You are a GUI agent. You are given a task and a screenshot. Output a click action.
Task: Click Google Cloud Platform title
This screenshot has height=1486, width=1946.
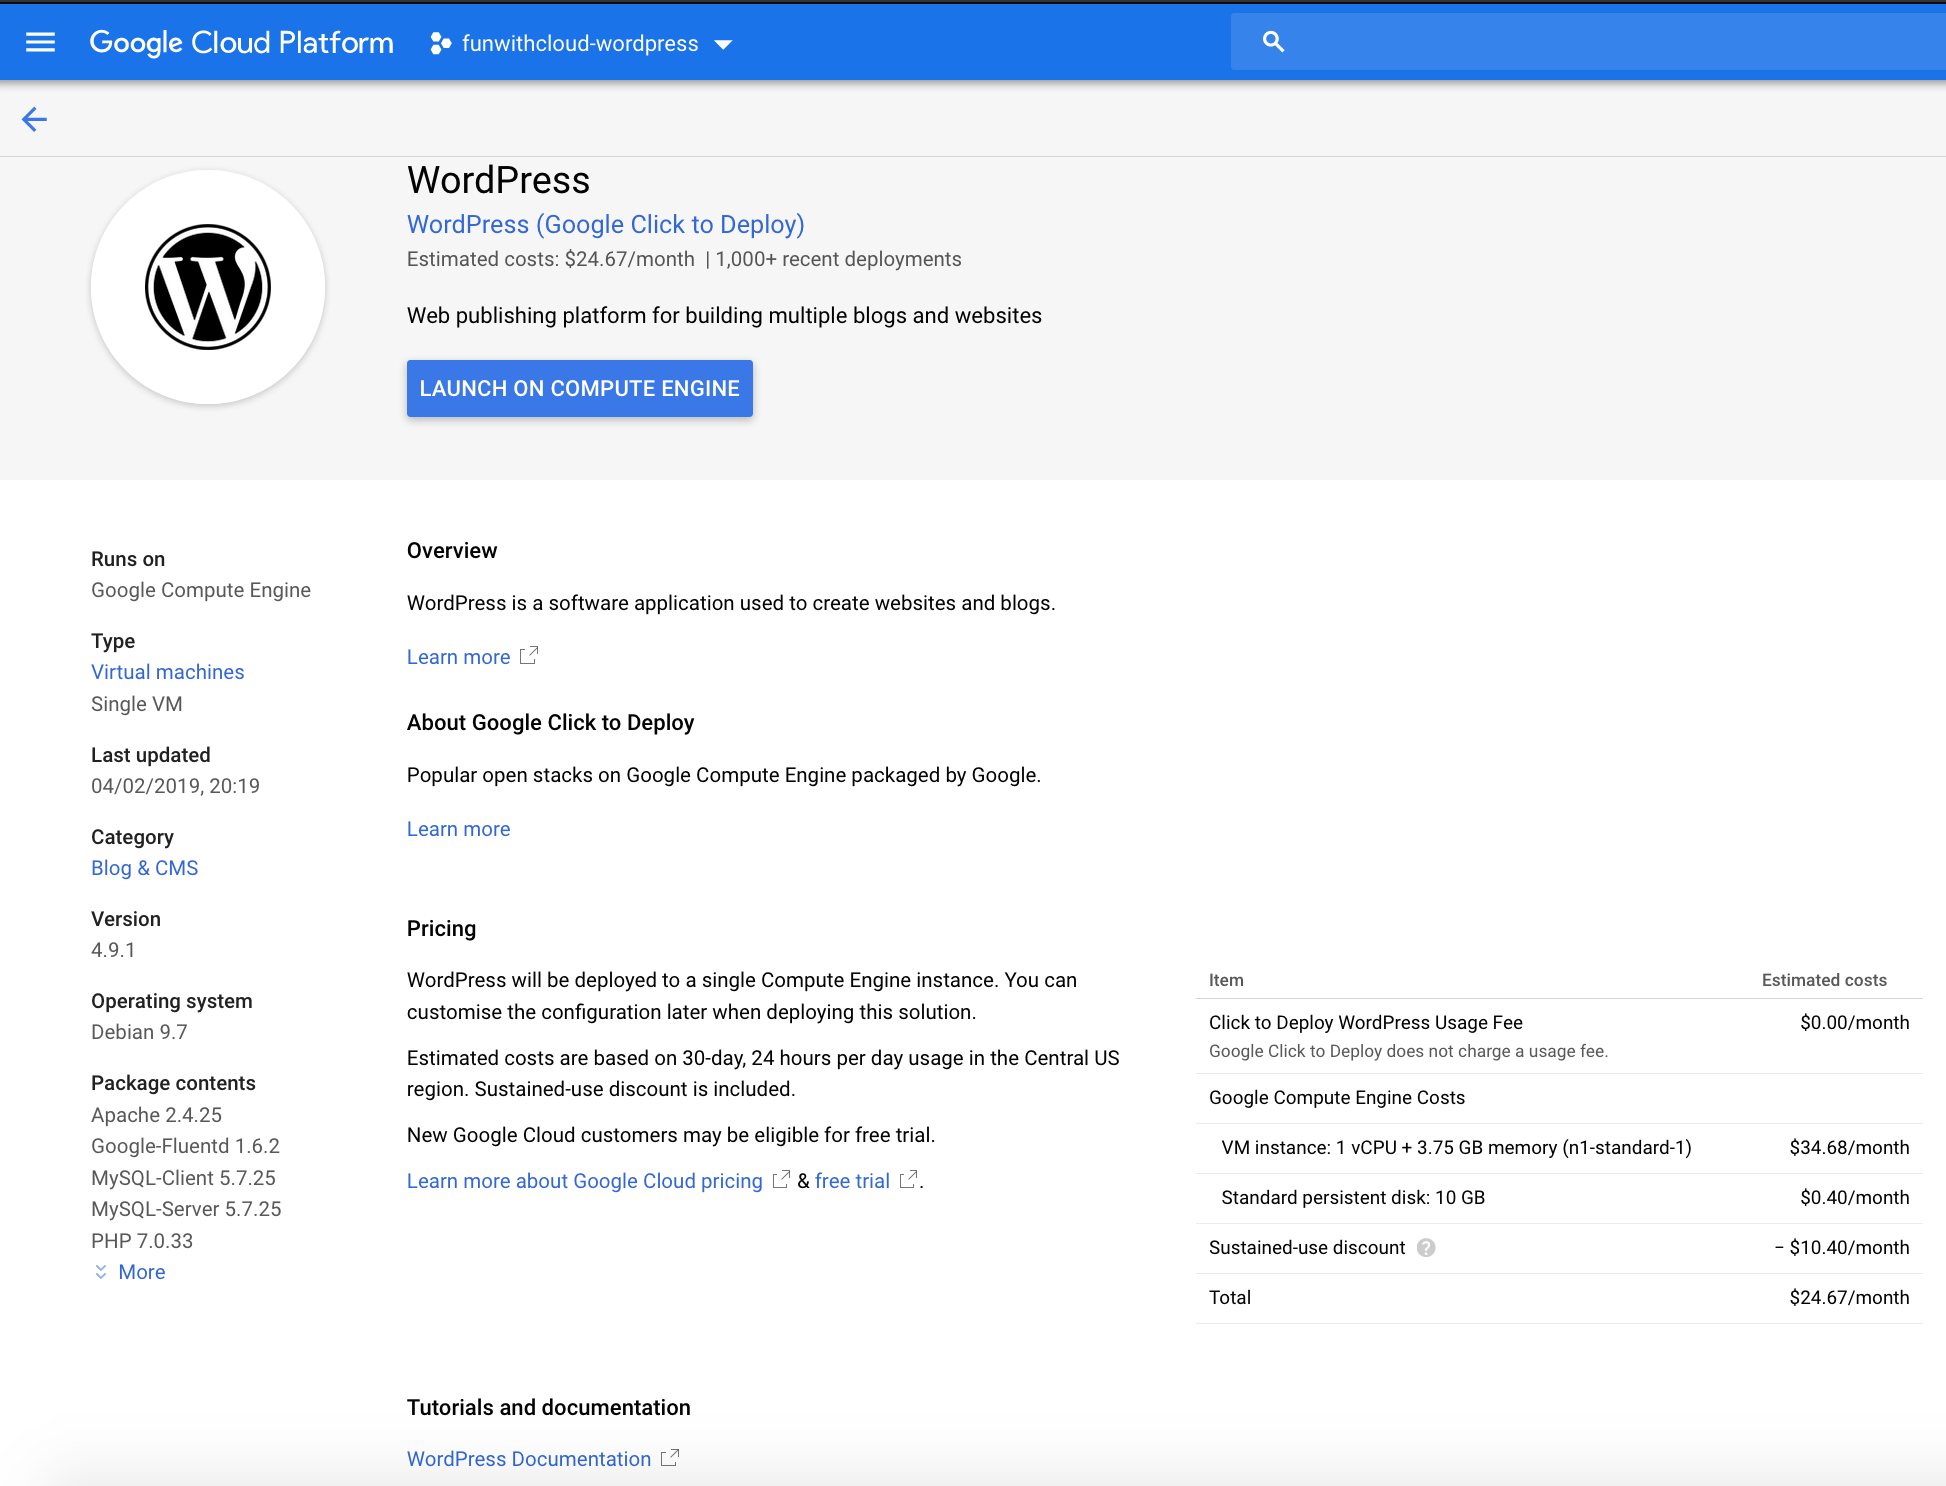241,43
